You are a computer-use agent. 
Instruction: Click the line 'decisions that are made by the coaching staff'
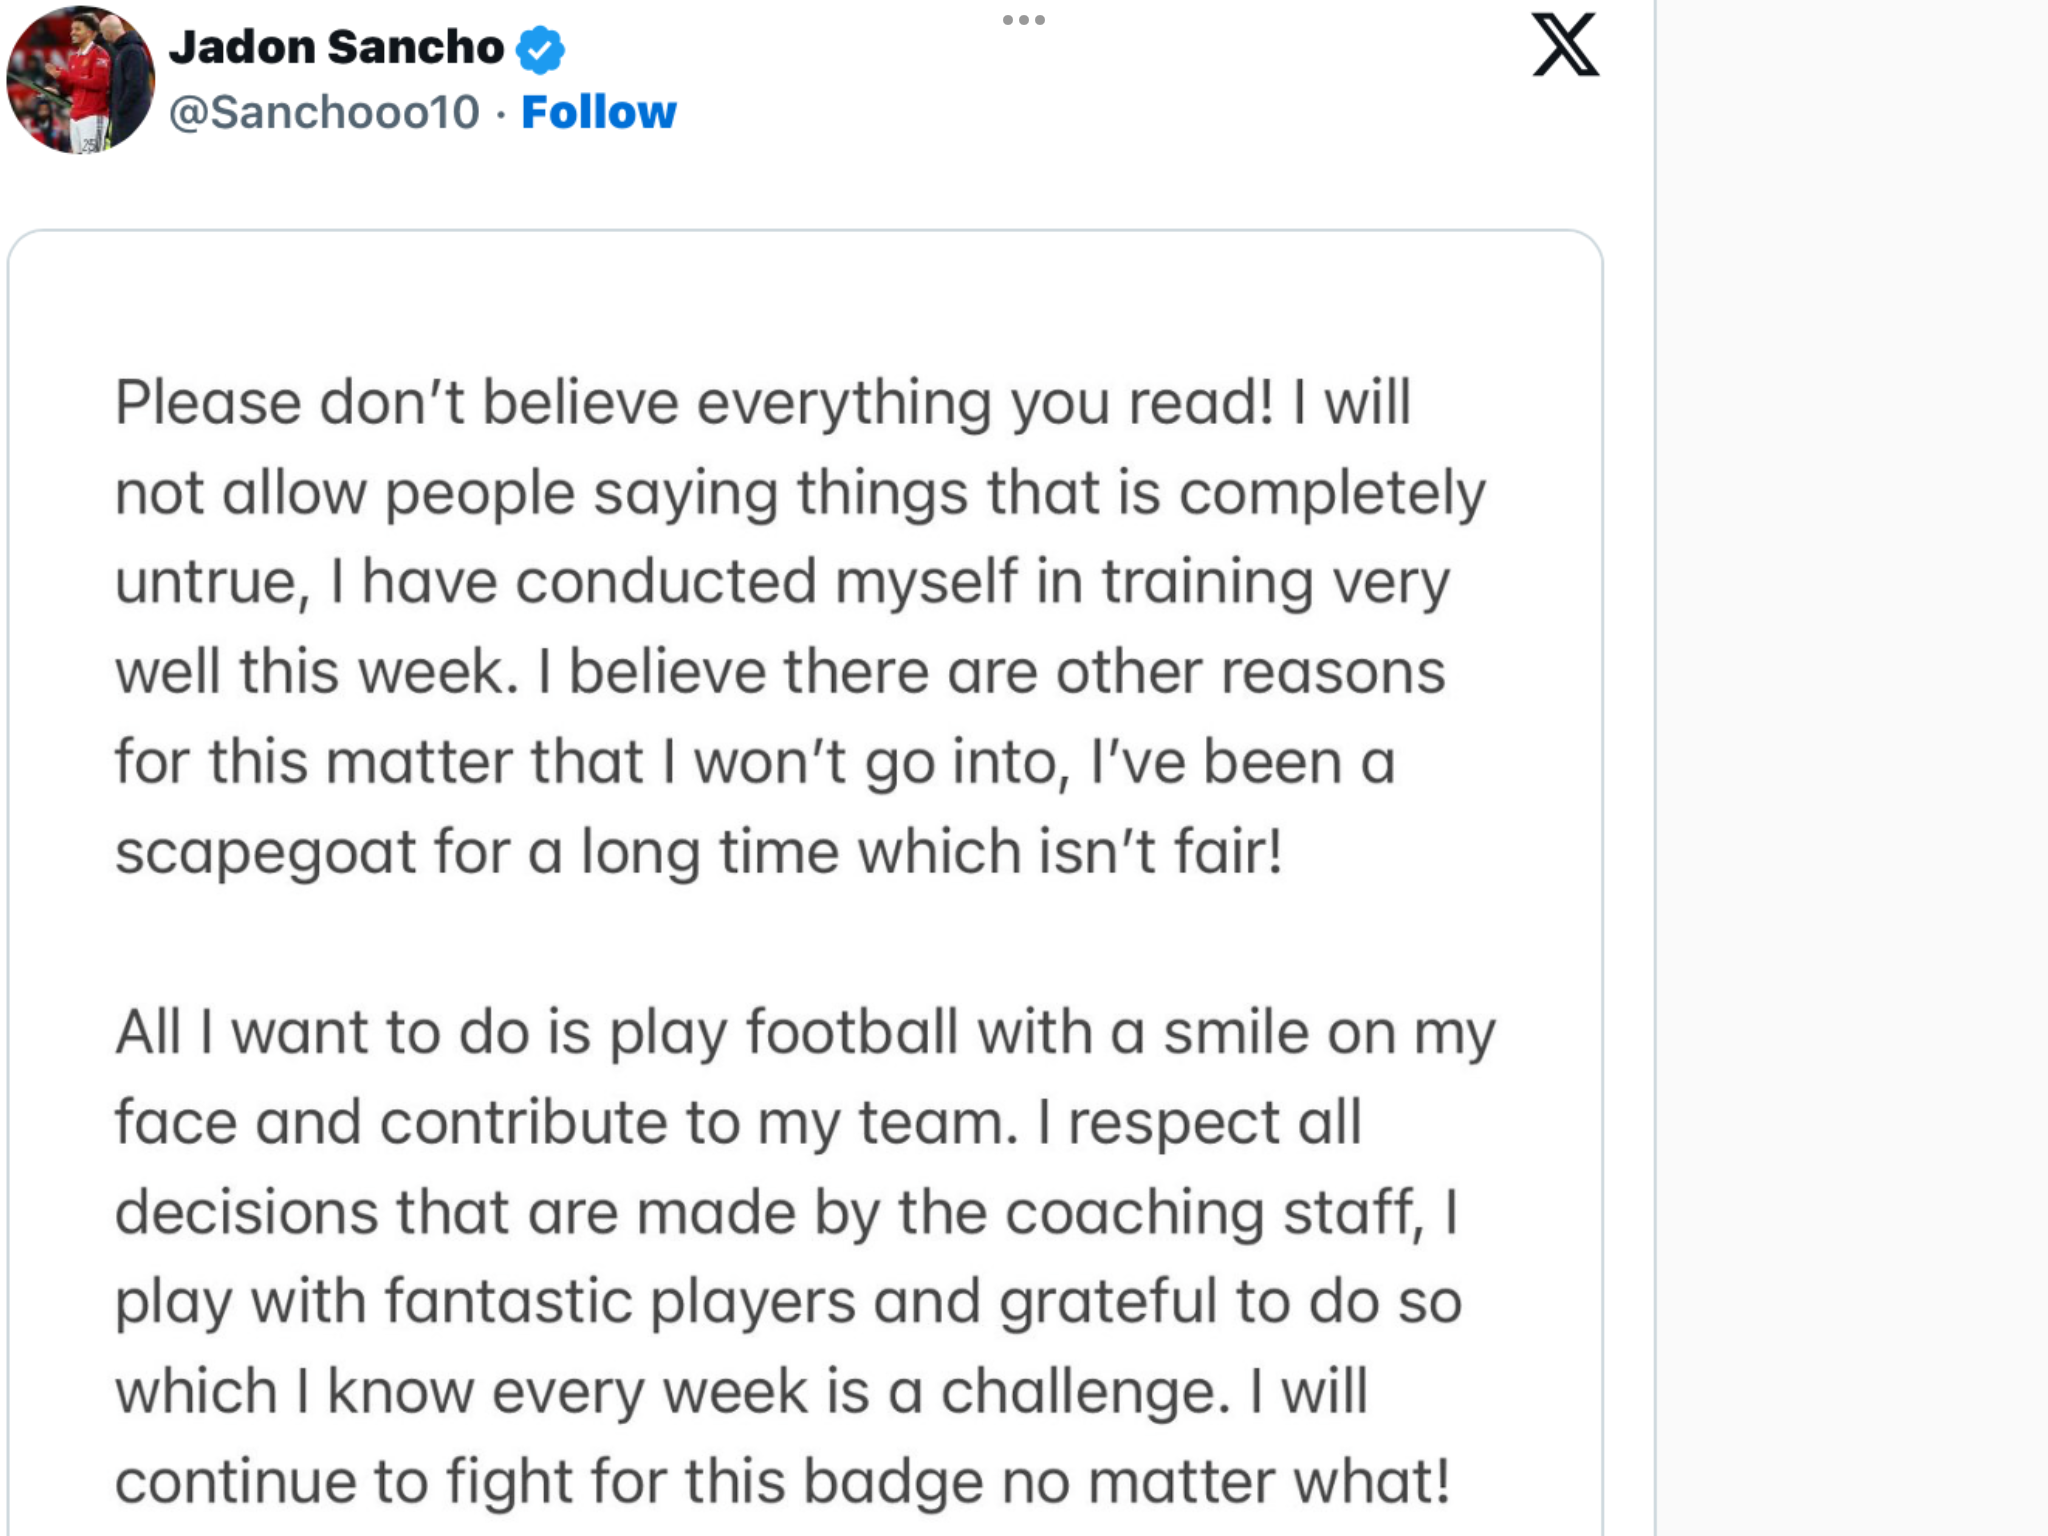click(786, 1212)
